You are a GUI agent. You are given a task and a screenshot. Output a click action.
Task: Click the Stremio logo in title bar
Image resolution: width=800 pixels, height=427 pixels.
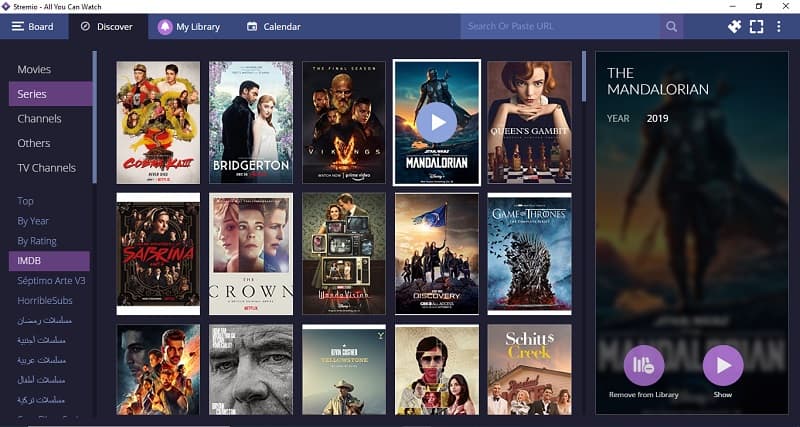click(x=6, y=7)
